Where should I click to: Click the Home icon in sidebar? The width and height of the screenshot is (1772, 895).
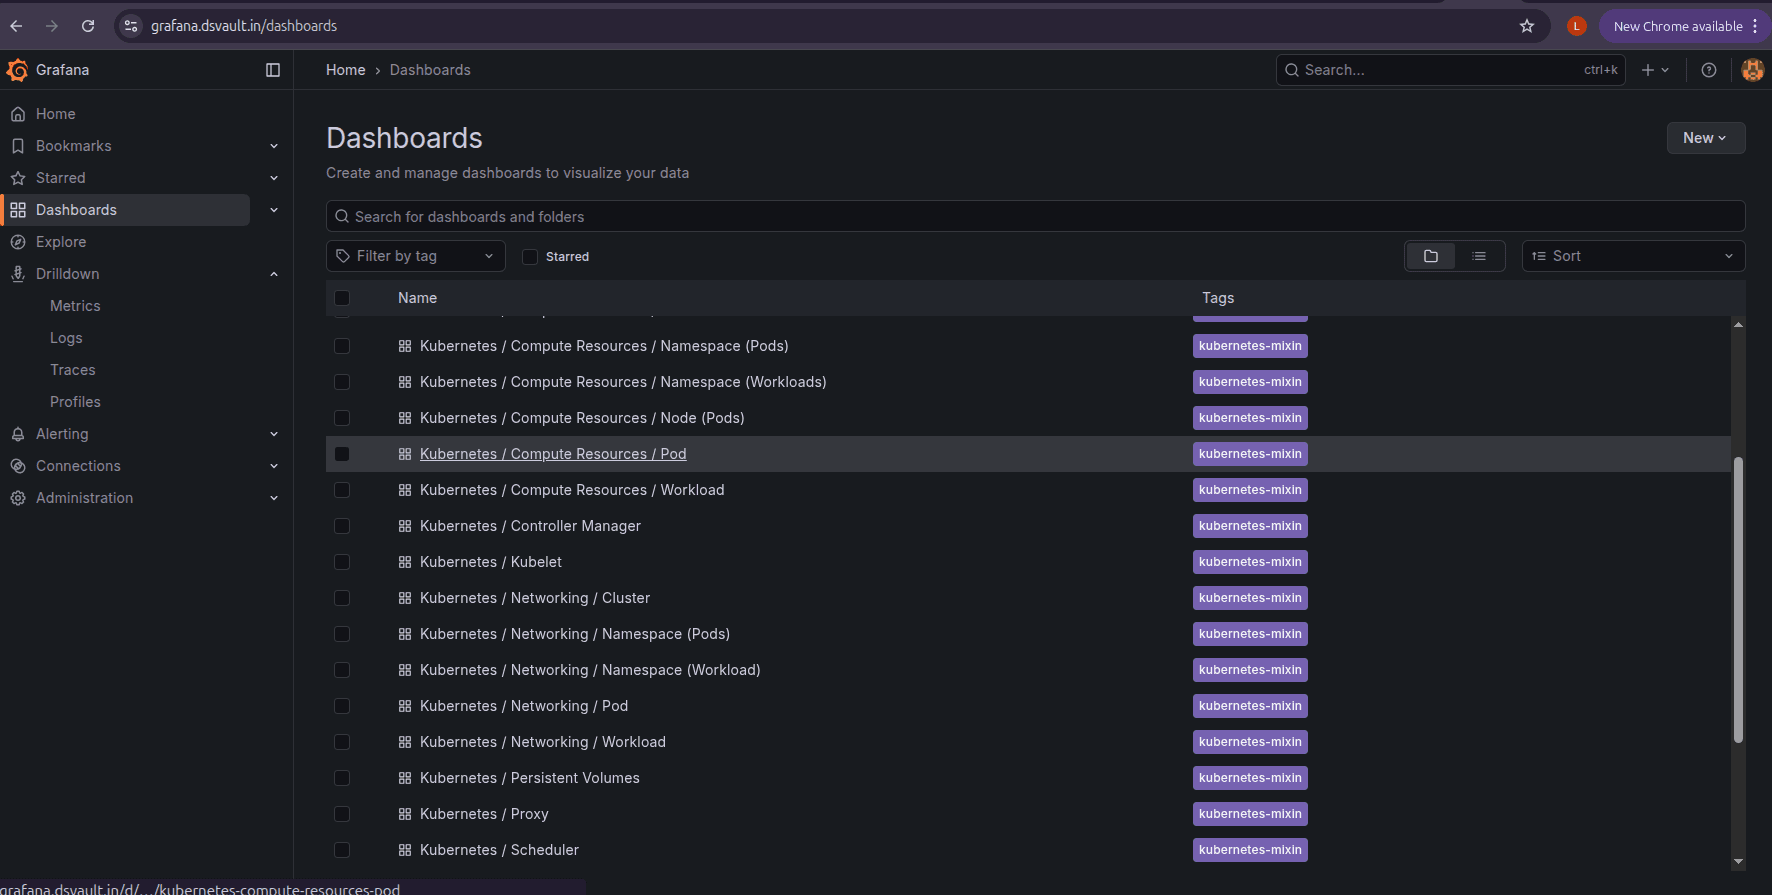[x=18, y=114]
